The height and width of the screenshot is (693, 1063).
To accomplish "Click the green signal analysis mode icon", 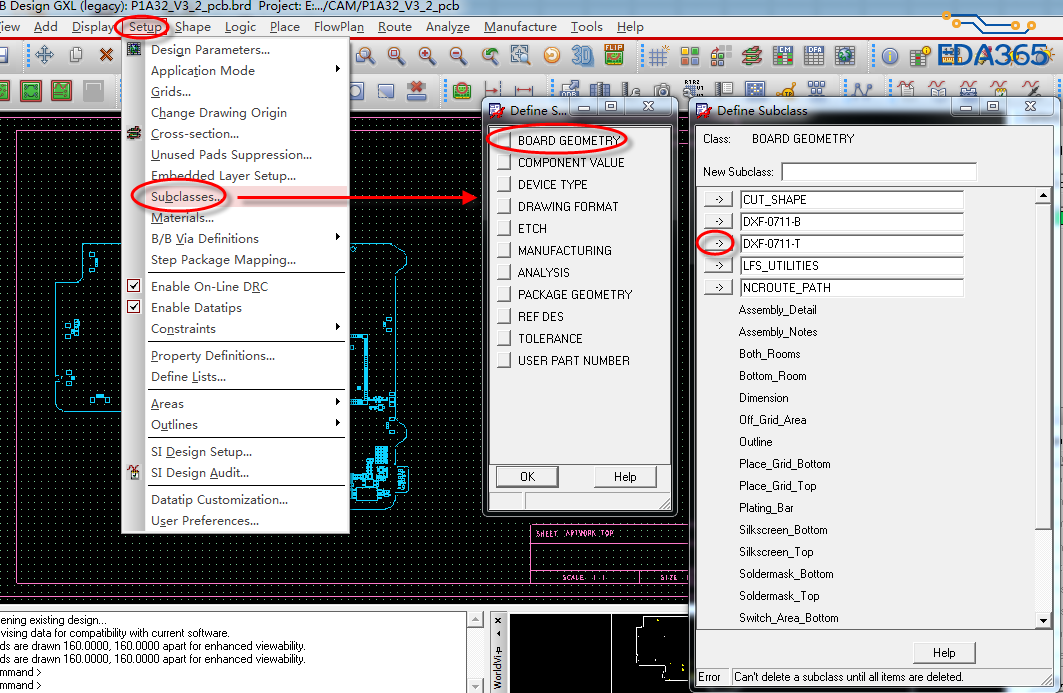I will pos(61,90).
